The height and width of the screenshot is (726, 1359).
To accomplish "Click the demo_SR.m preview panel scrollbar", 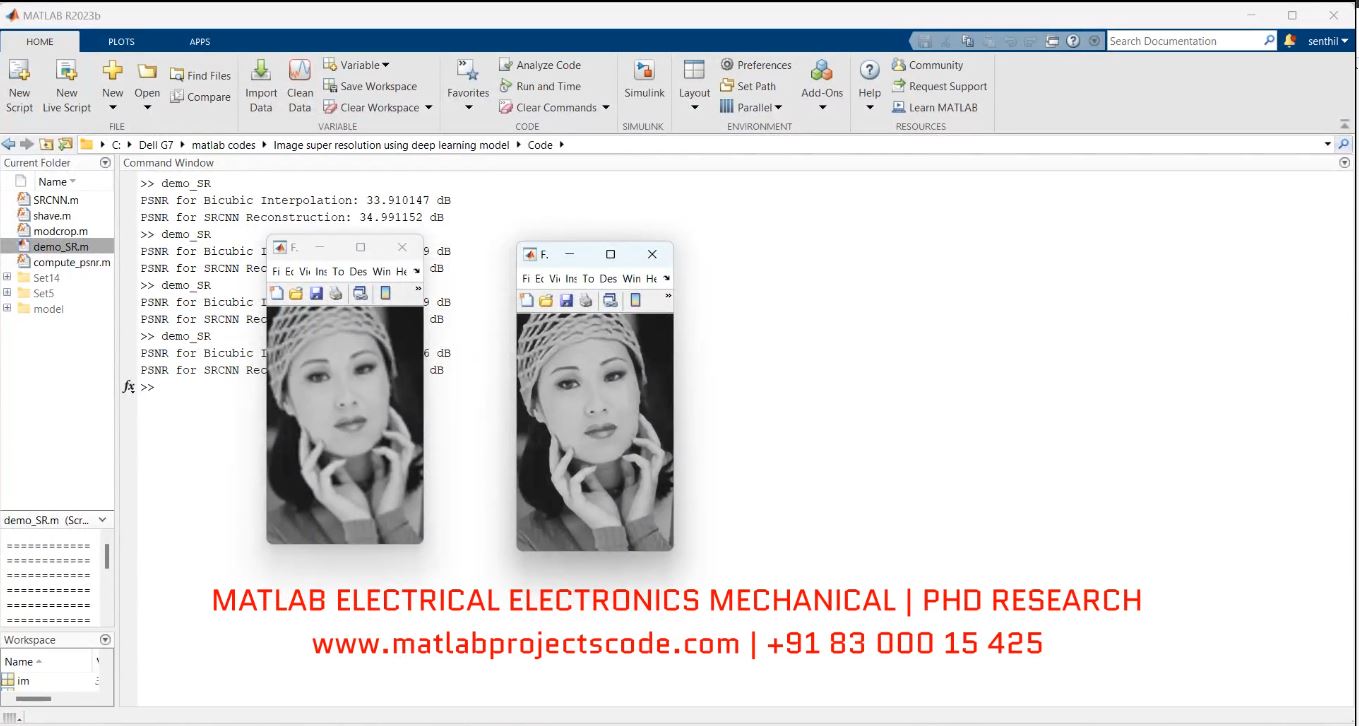I will coord(107,558).
